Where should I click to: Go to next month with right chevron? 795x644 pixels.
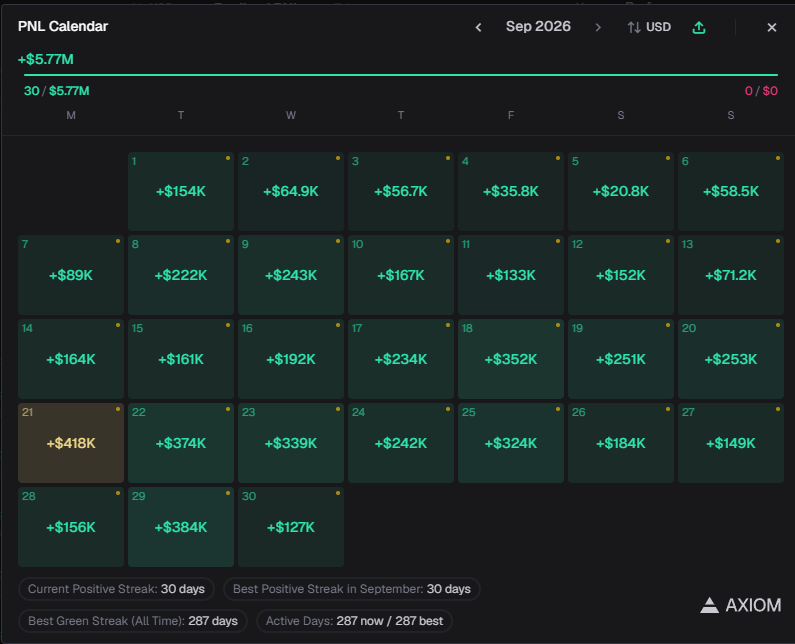[598, 27]
